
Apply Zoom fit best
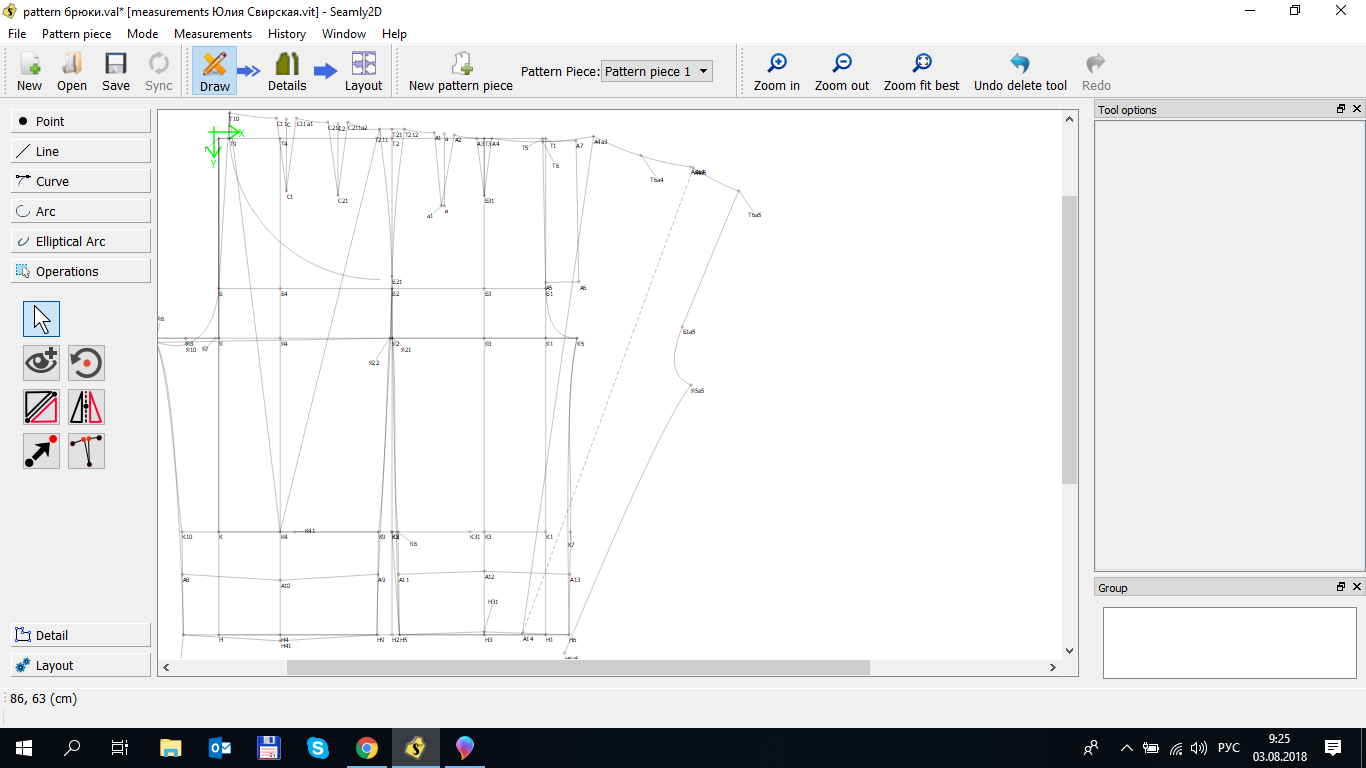pyautogui.click(x=921, y=71)
